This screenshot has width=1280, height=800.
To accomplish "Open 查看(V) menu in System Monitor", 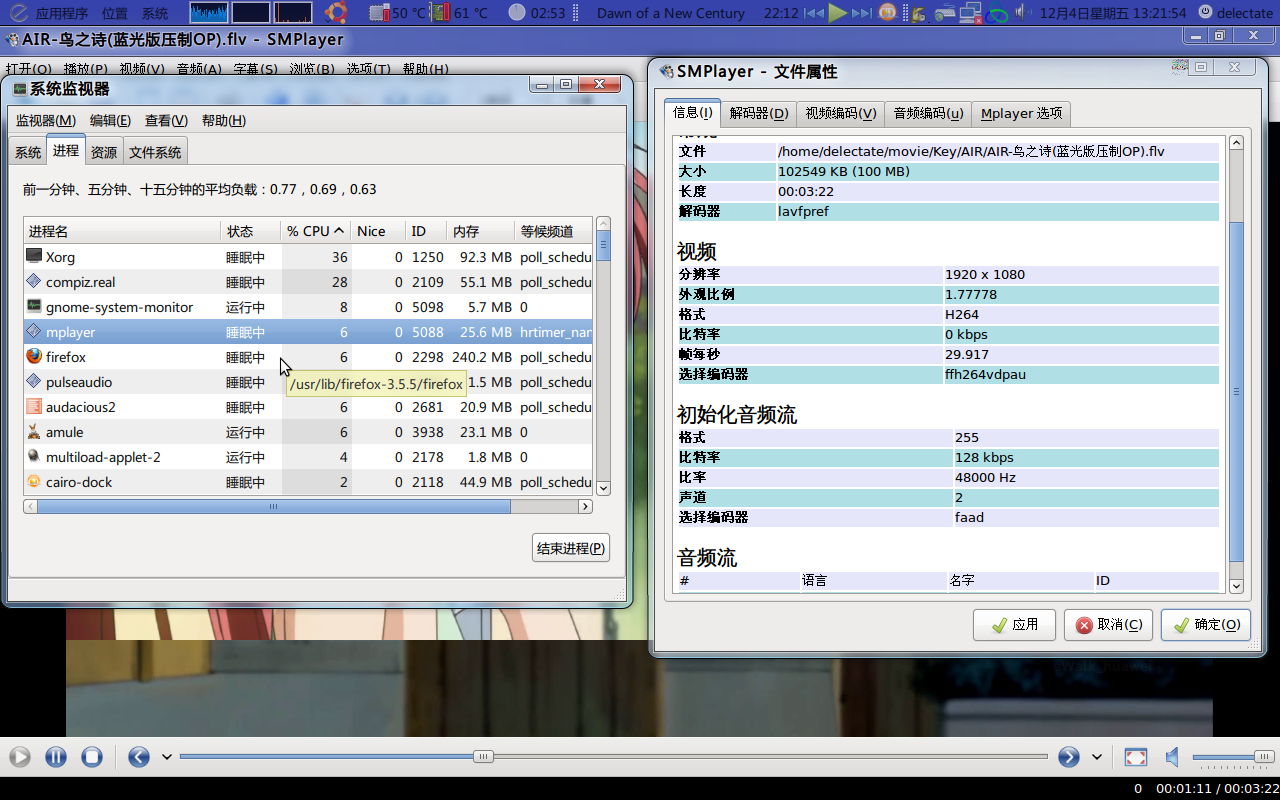I will (x=166, y=120).
